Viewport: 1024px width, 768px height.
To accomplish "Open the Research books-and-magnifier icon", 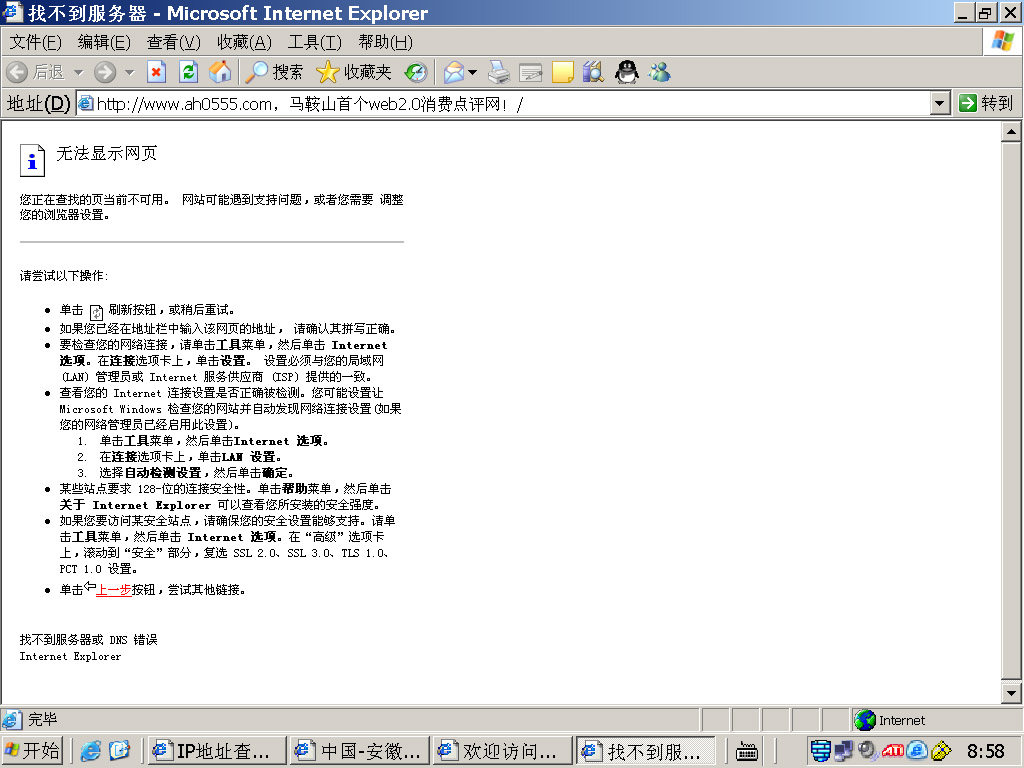I will (594, 72).
